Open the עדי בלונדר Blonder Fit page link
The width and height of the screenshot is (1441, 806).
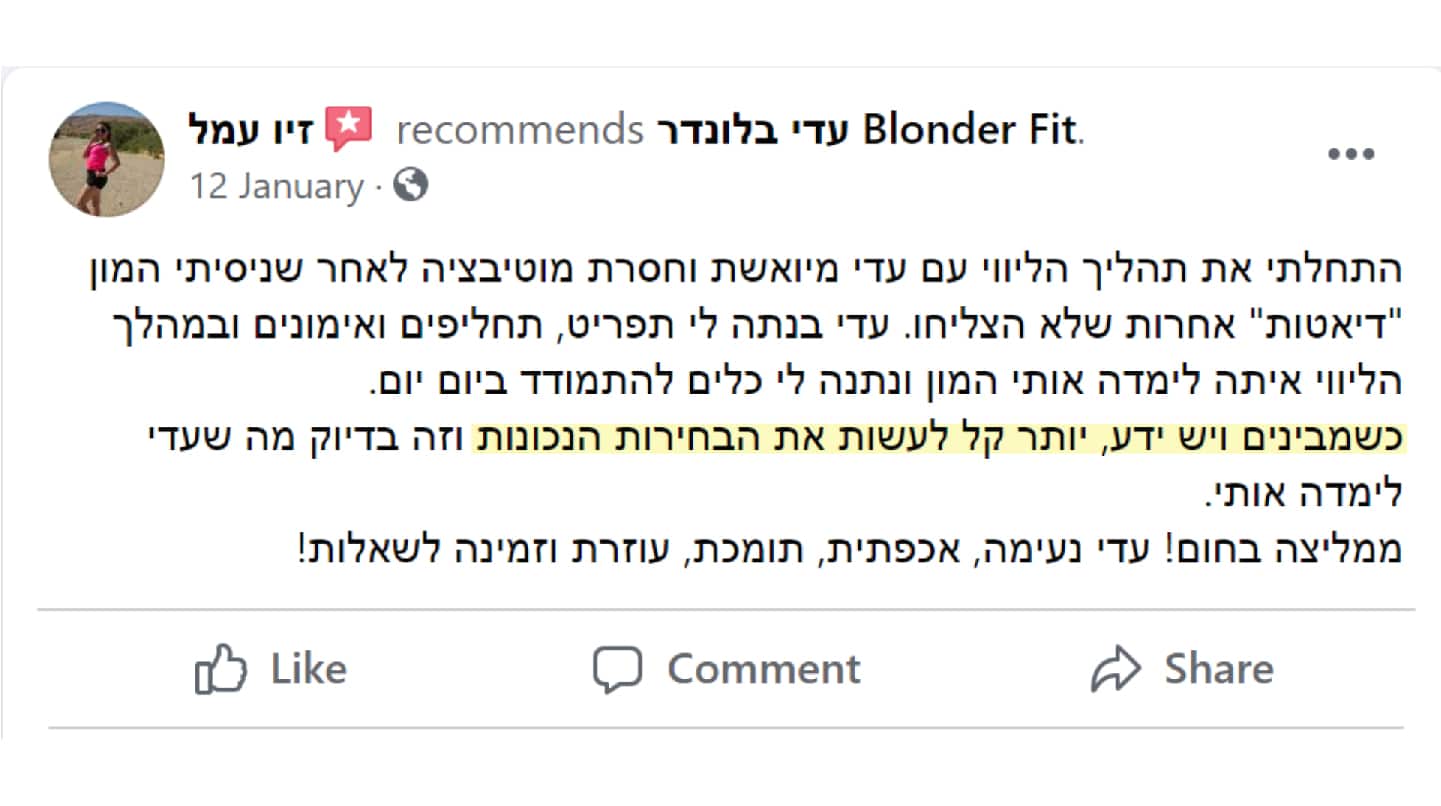pyautogui.click(x=867, y=129)
